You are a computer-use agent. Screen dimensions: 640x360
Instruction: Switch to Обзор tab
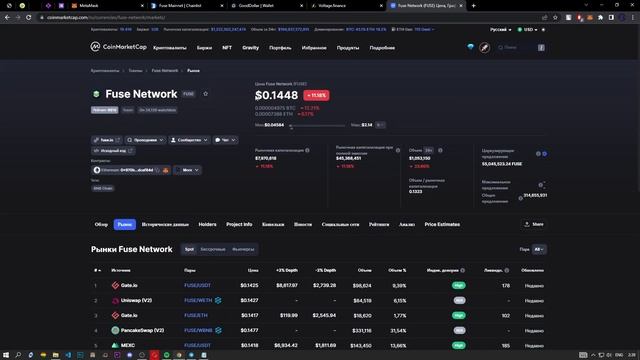tap(101, 224)
